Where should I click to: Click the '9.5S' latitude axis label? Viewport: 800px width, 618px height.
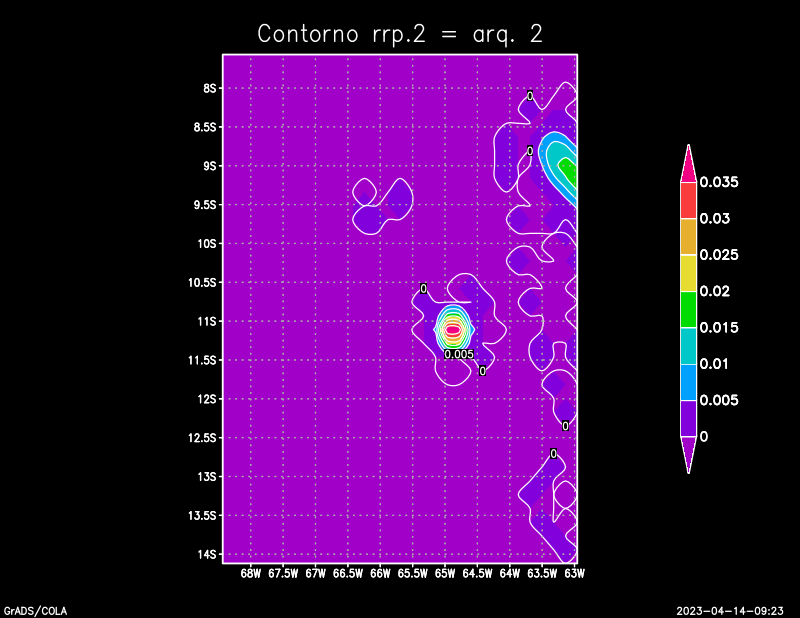[205, 205]
